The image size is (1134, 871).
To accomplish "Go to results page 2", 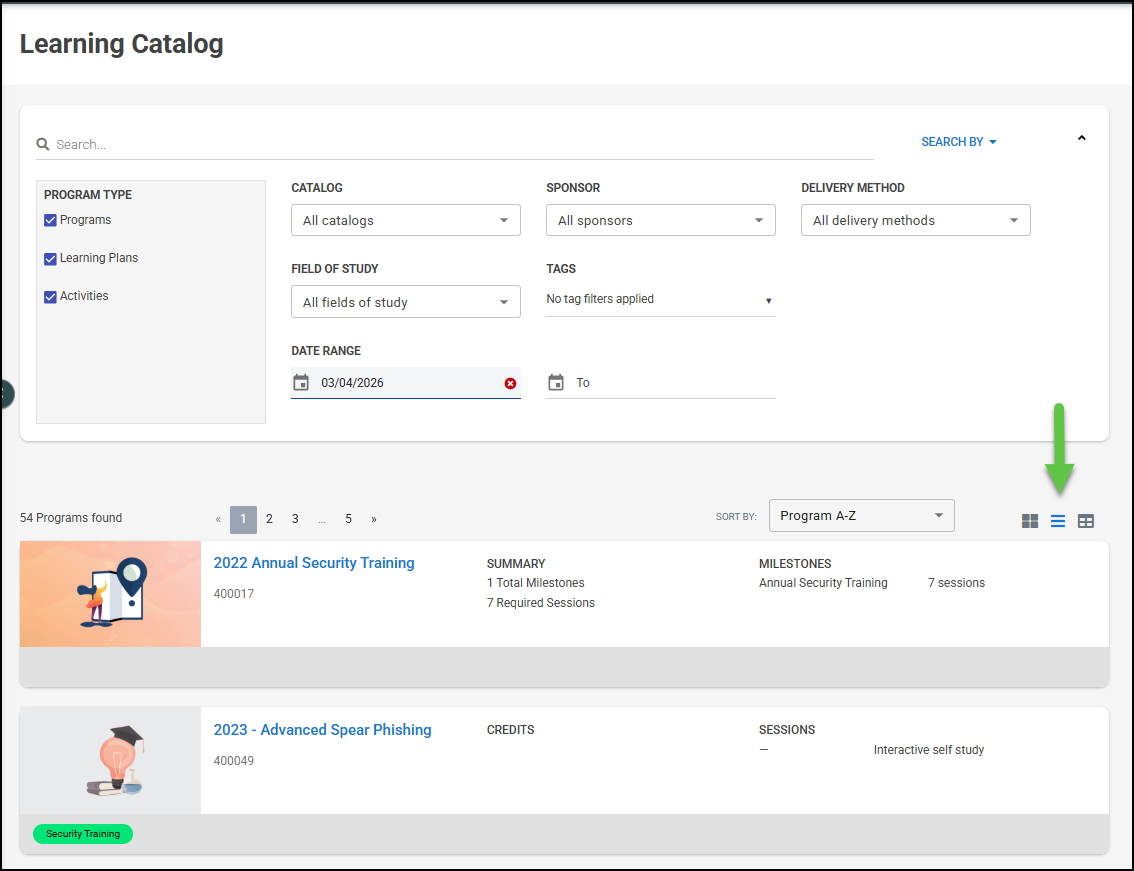I will coord(269,519).
